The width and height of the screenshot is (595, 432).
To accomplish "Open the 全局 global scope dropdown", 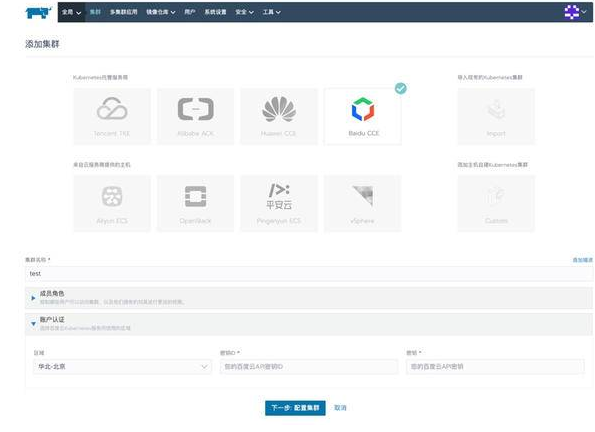I will tap(71, 12).
